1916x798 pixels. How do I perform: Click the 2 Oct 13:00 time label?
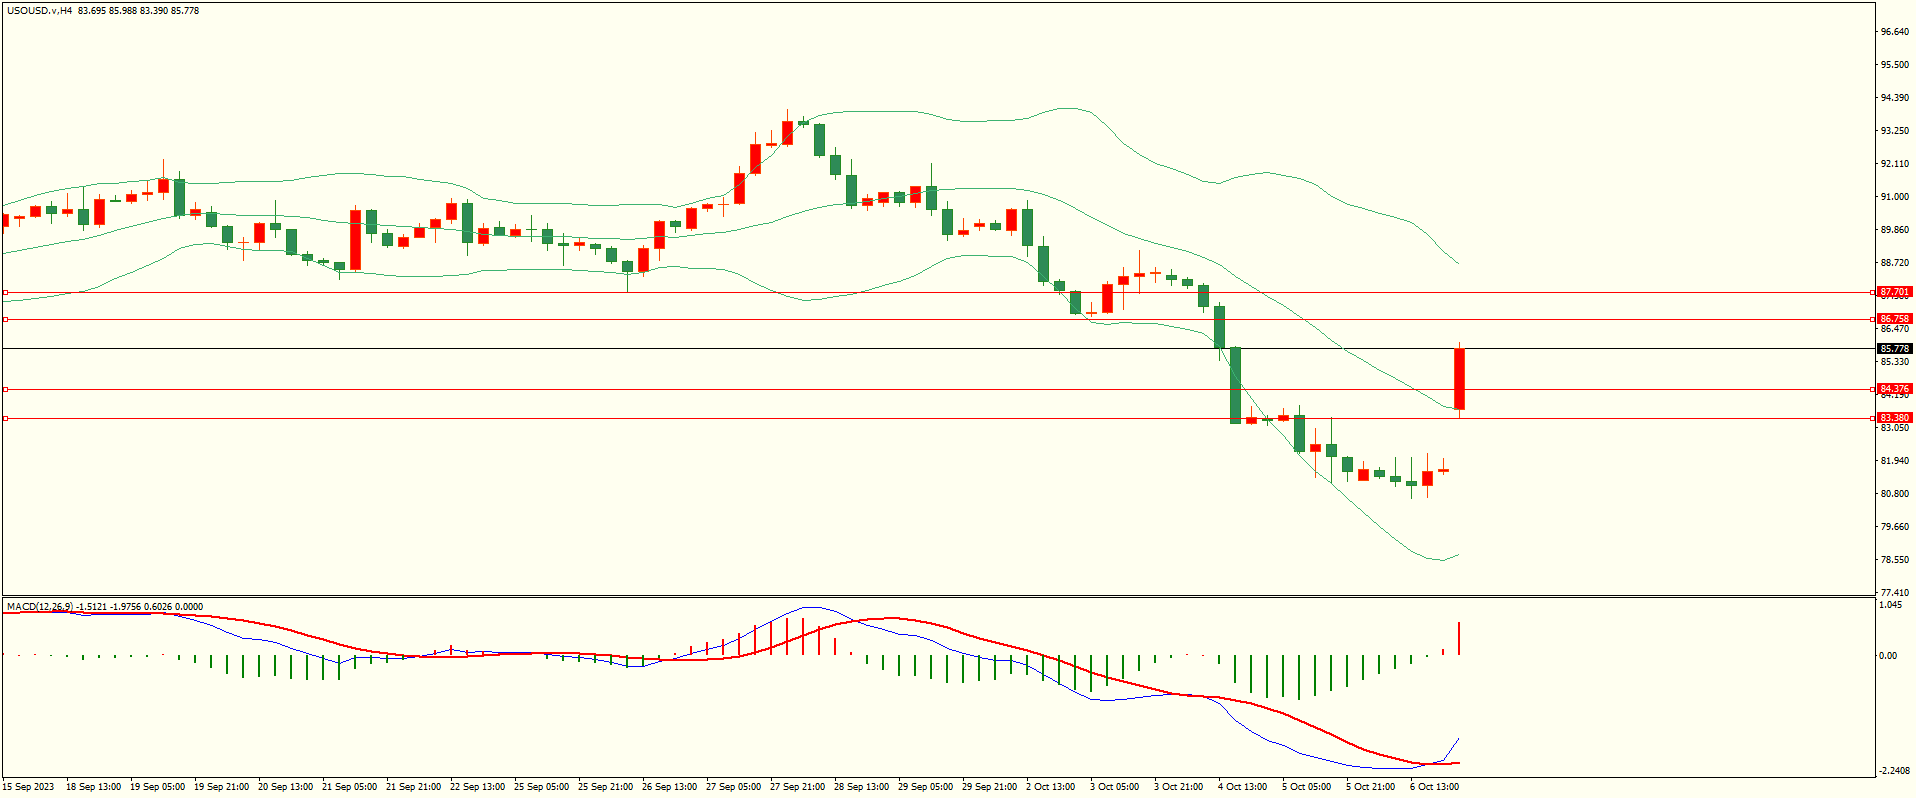1050,787
